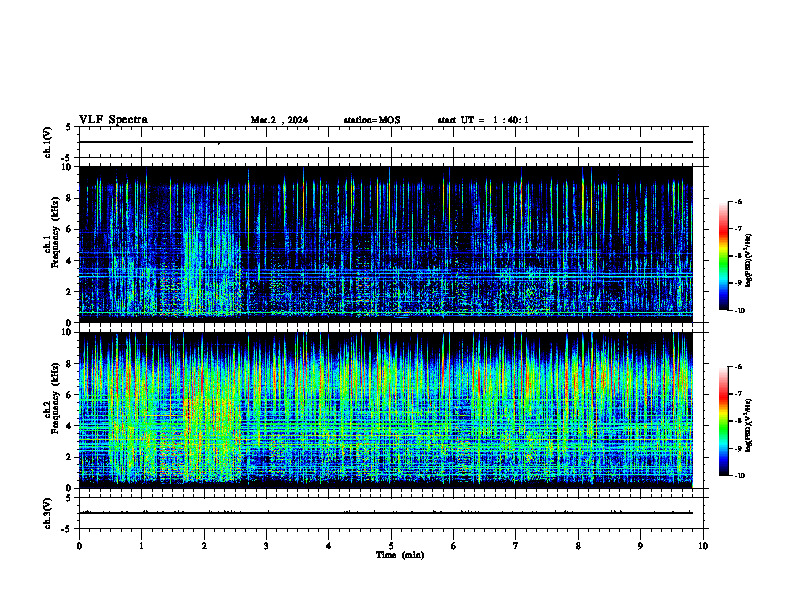
Task: Click time axis tick label '9'
Action: (x=640, y=546)
